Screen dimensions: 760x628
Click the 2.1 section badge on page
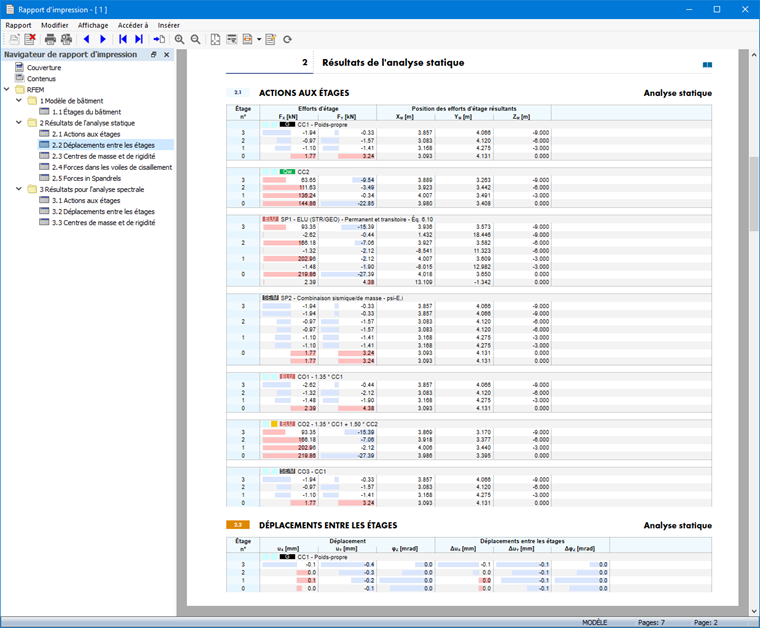pyautogui.click(x=238, y=92)
